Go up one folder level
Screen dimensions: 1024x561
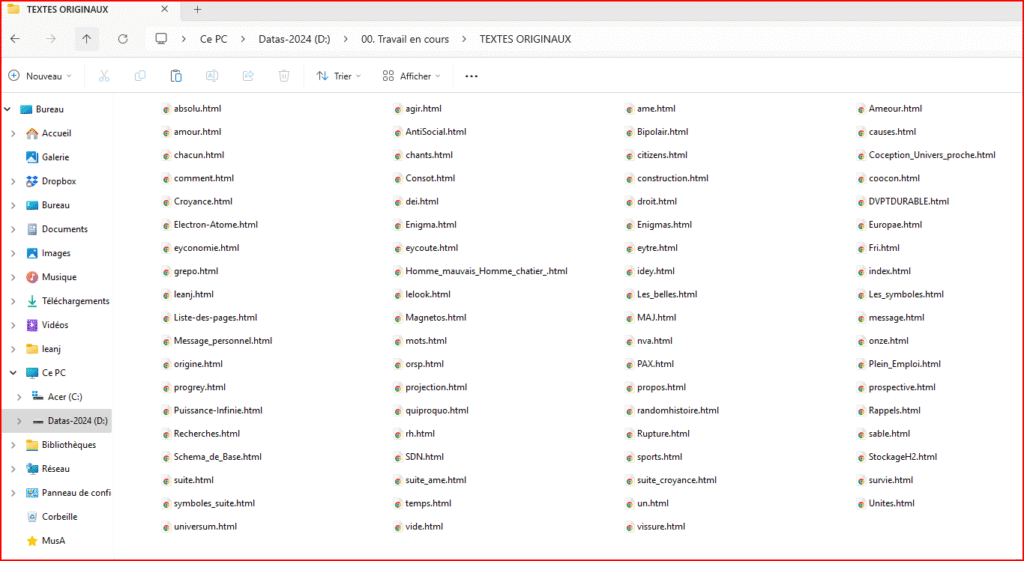(x=87, y=39)
